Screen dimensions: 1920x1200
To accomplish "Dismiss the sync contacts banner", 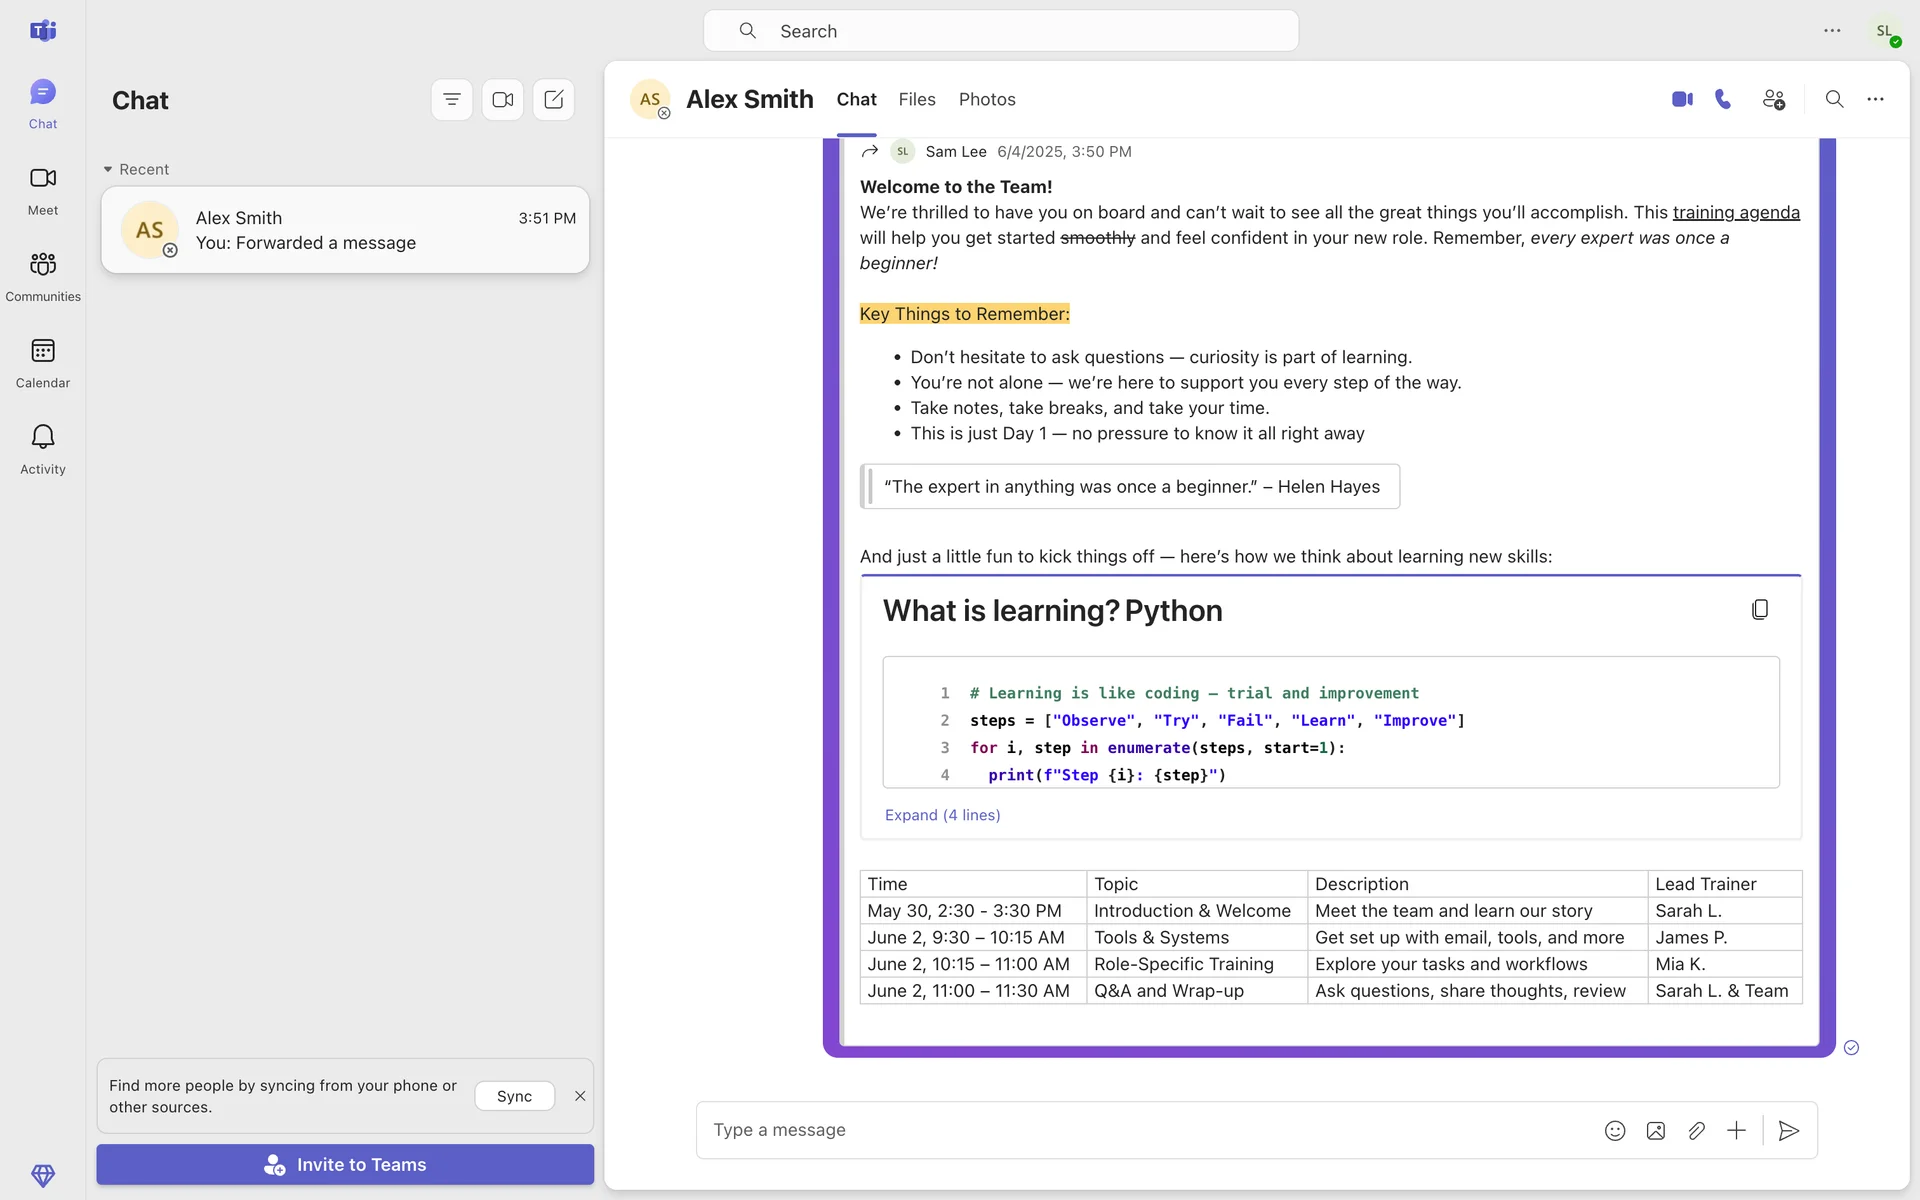I will click(580, 1096).
